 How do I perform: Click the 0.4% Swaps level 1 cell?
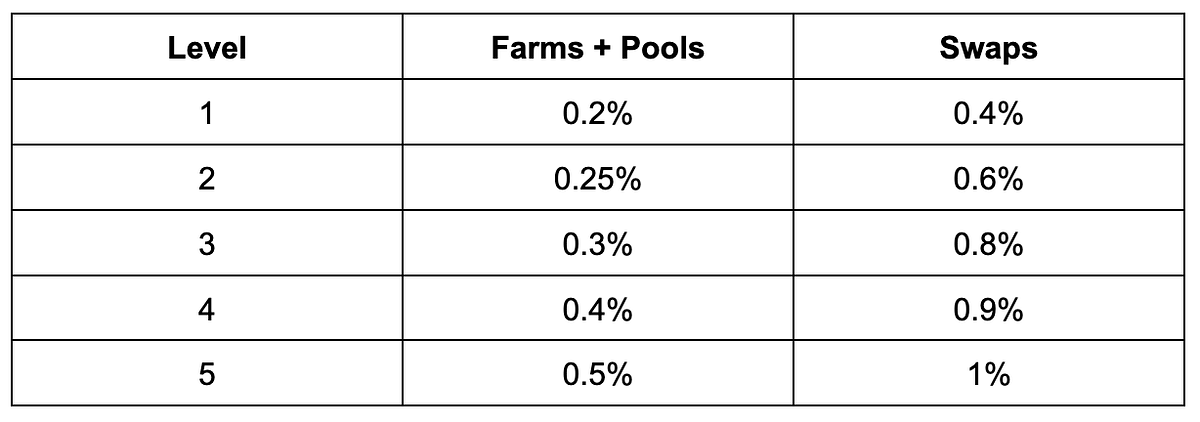point(988,114)
